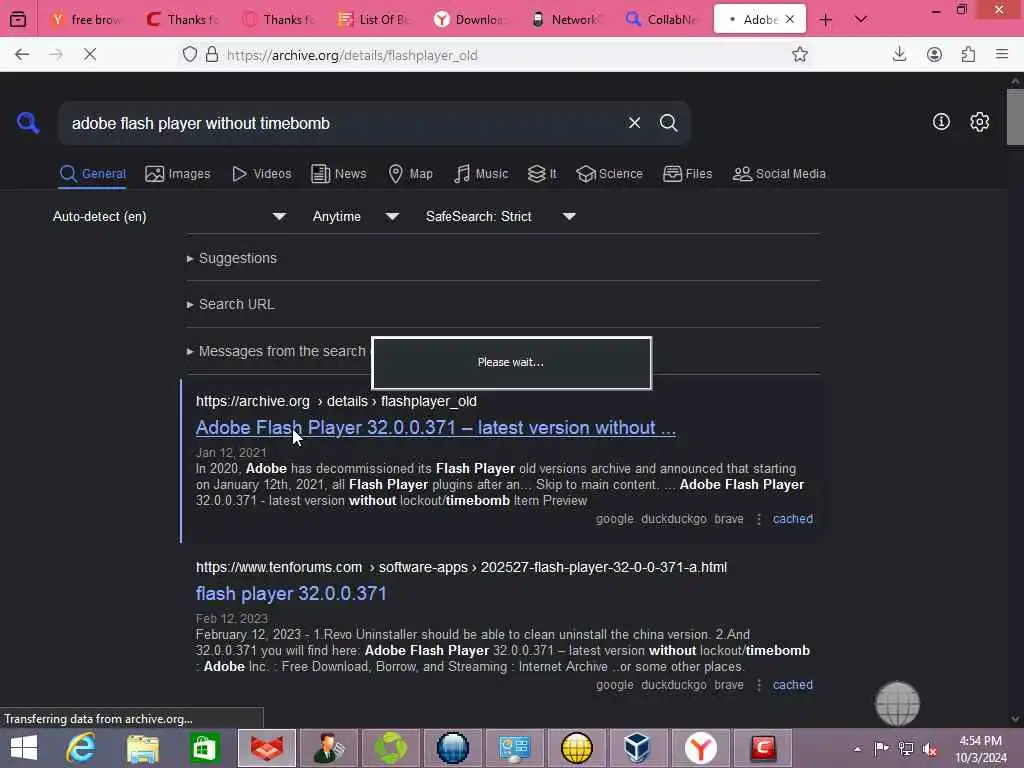This screenshot has height=768, width=1024.
Task: Open the search engine info icon
Action: click(941, 121)
